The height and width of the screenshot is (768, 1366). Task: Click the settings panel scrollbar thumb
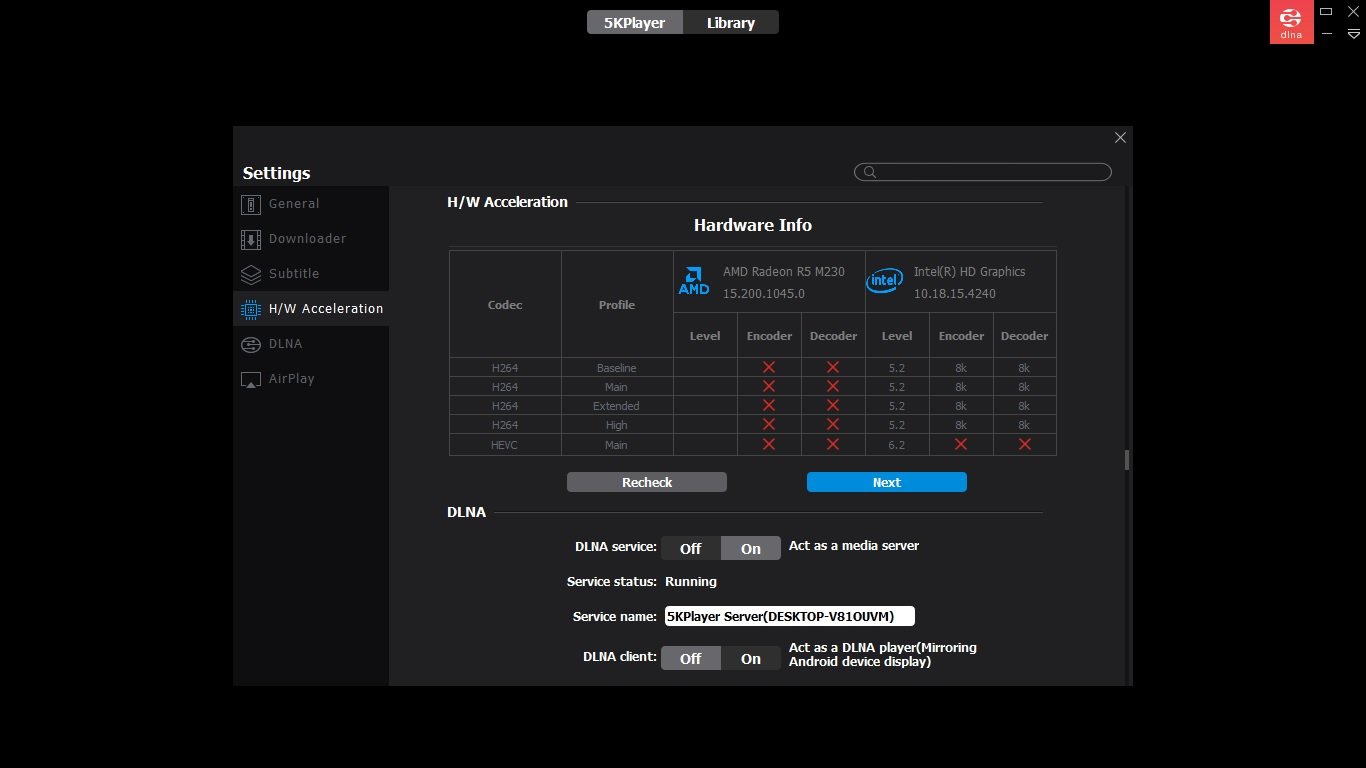point(1127,460)
